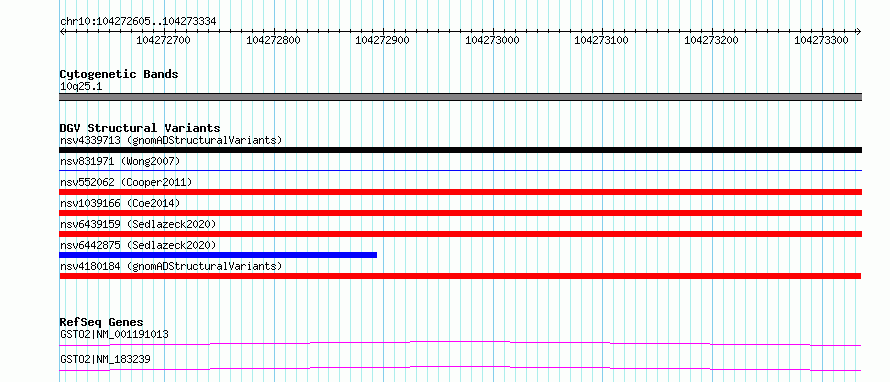Click the red nsv4180184 variant bar

460,276
